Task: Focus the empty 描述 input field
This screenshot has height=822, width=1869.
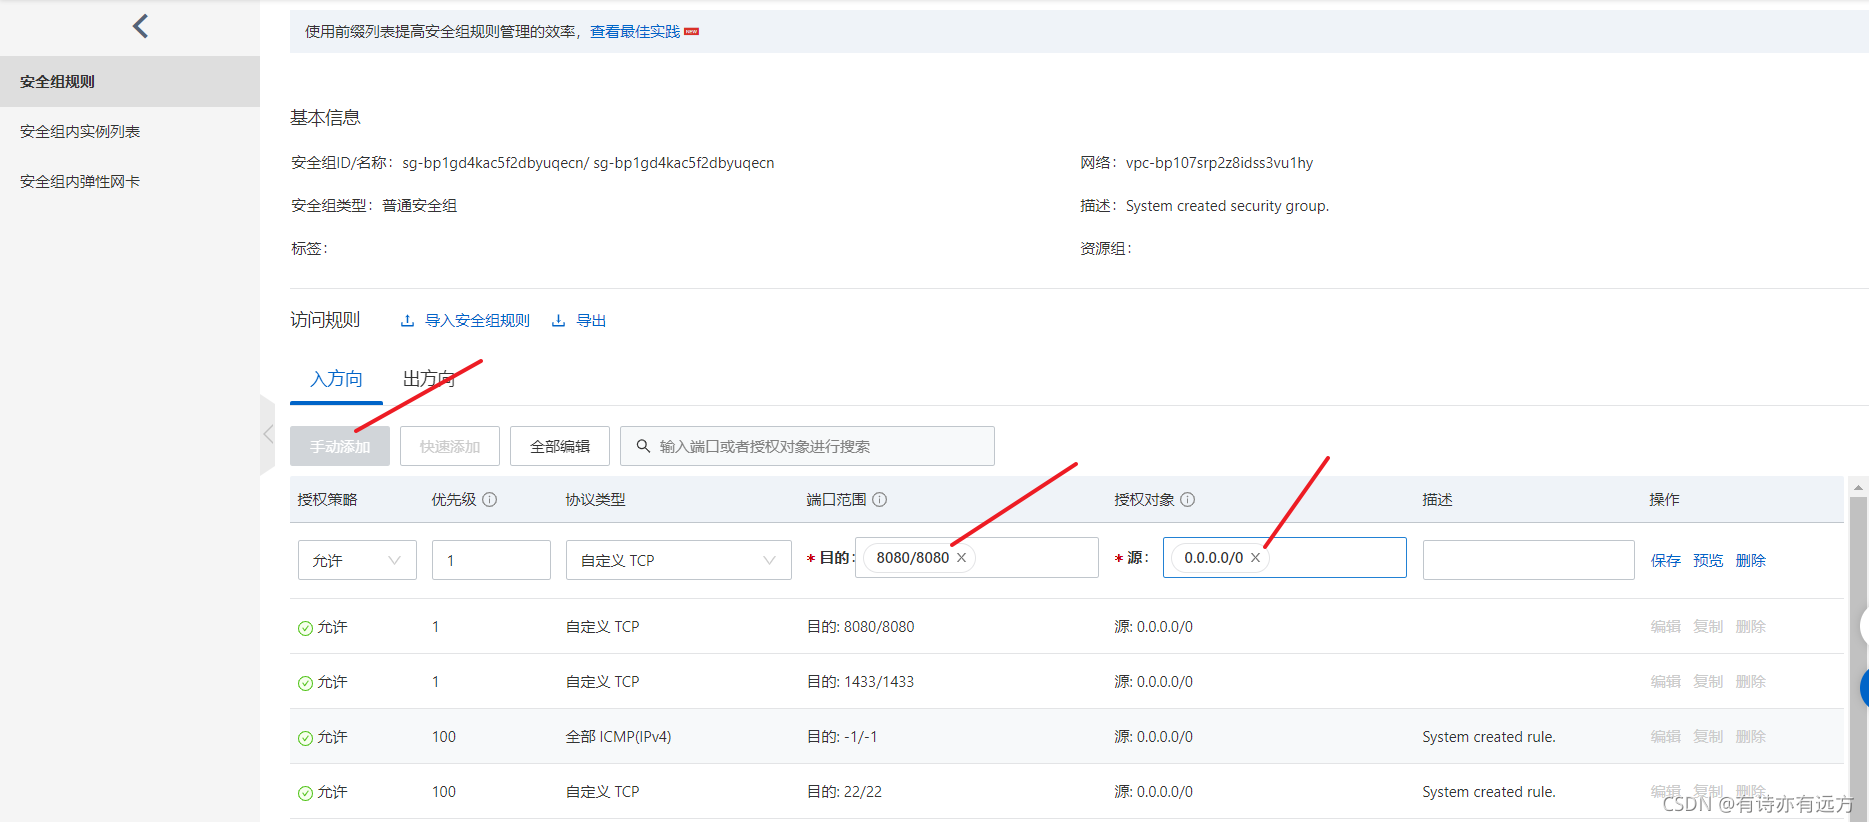Action: 1528,560
